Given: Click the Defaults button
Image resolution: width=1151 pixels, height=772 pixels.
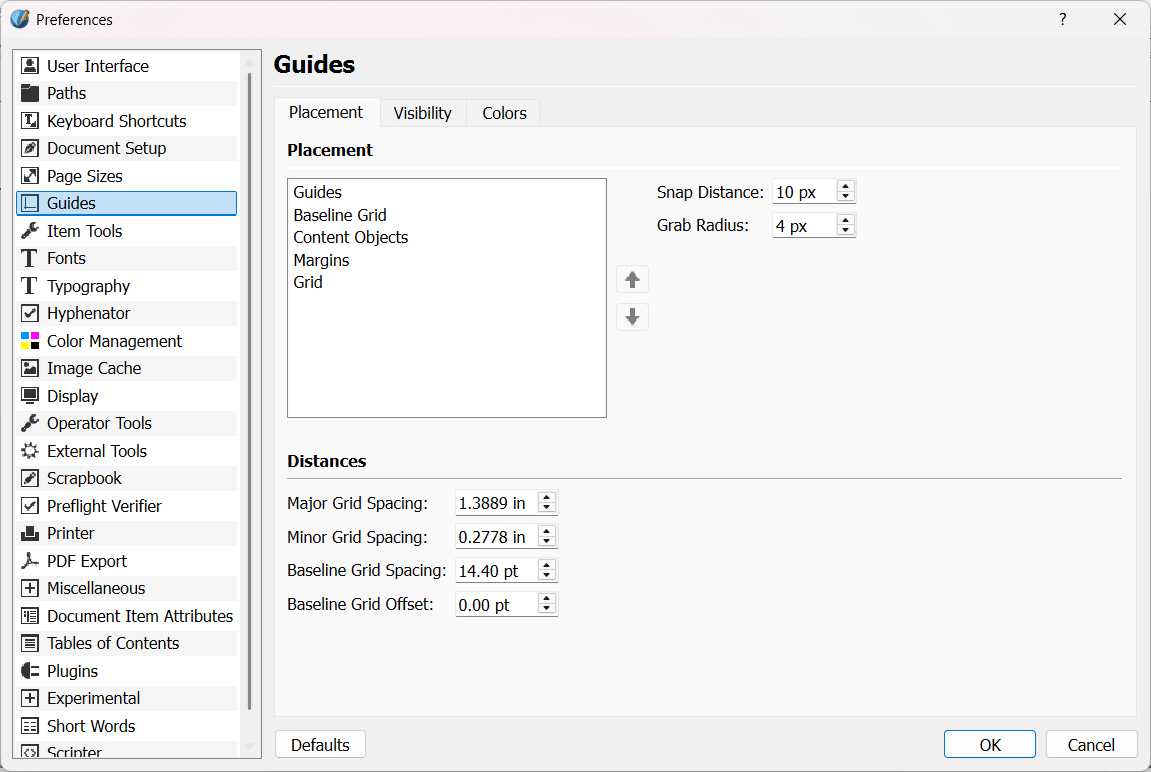Looking at the screenshot, I should pos(320,745).
